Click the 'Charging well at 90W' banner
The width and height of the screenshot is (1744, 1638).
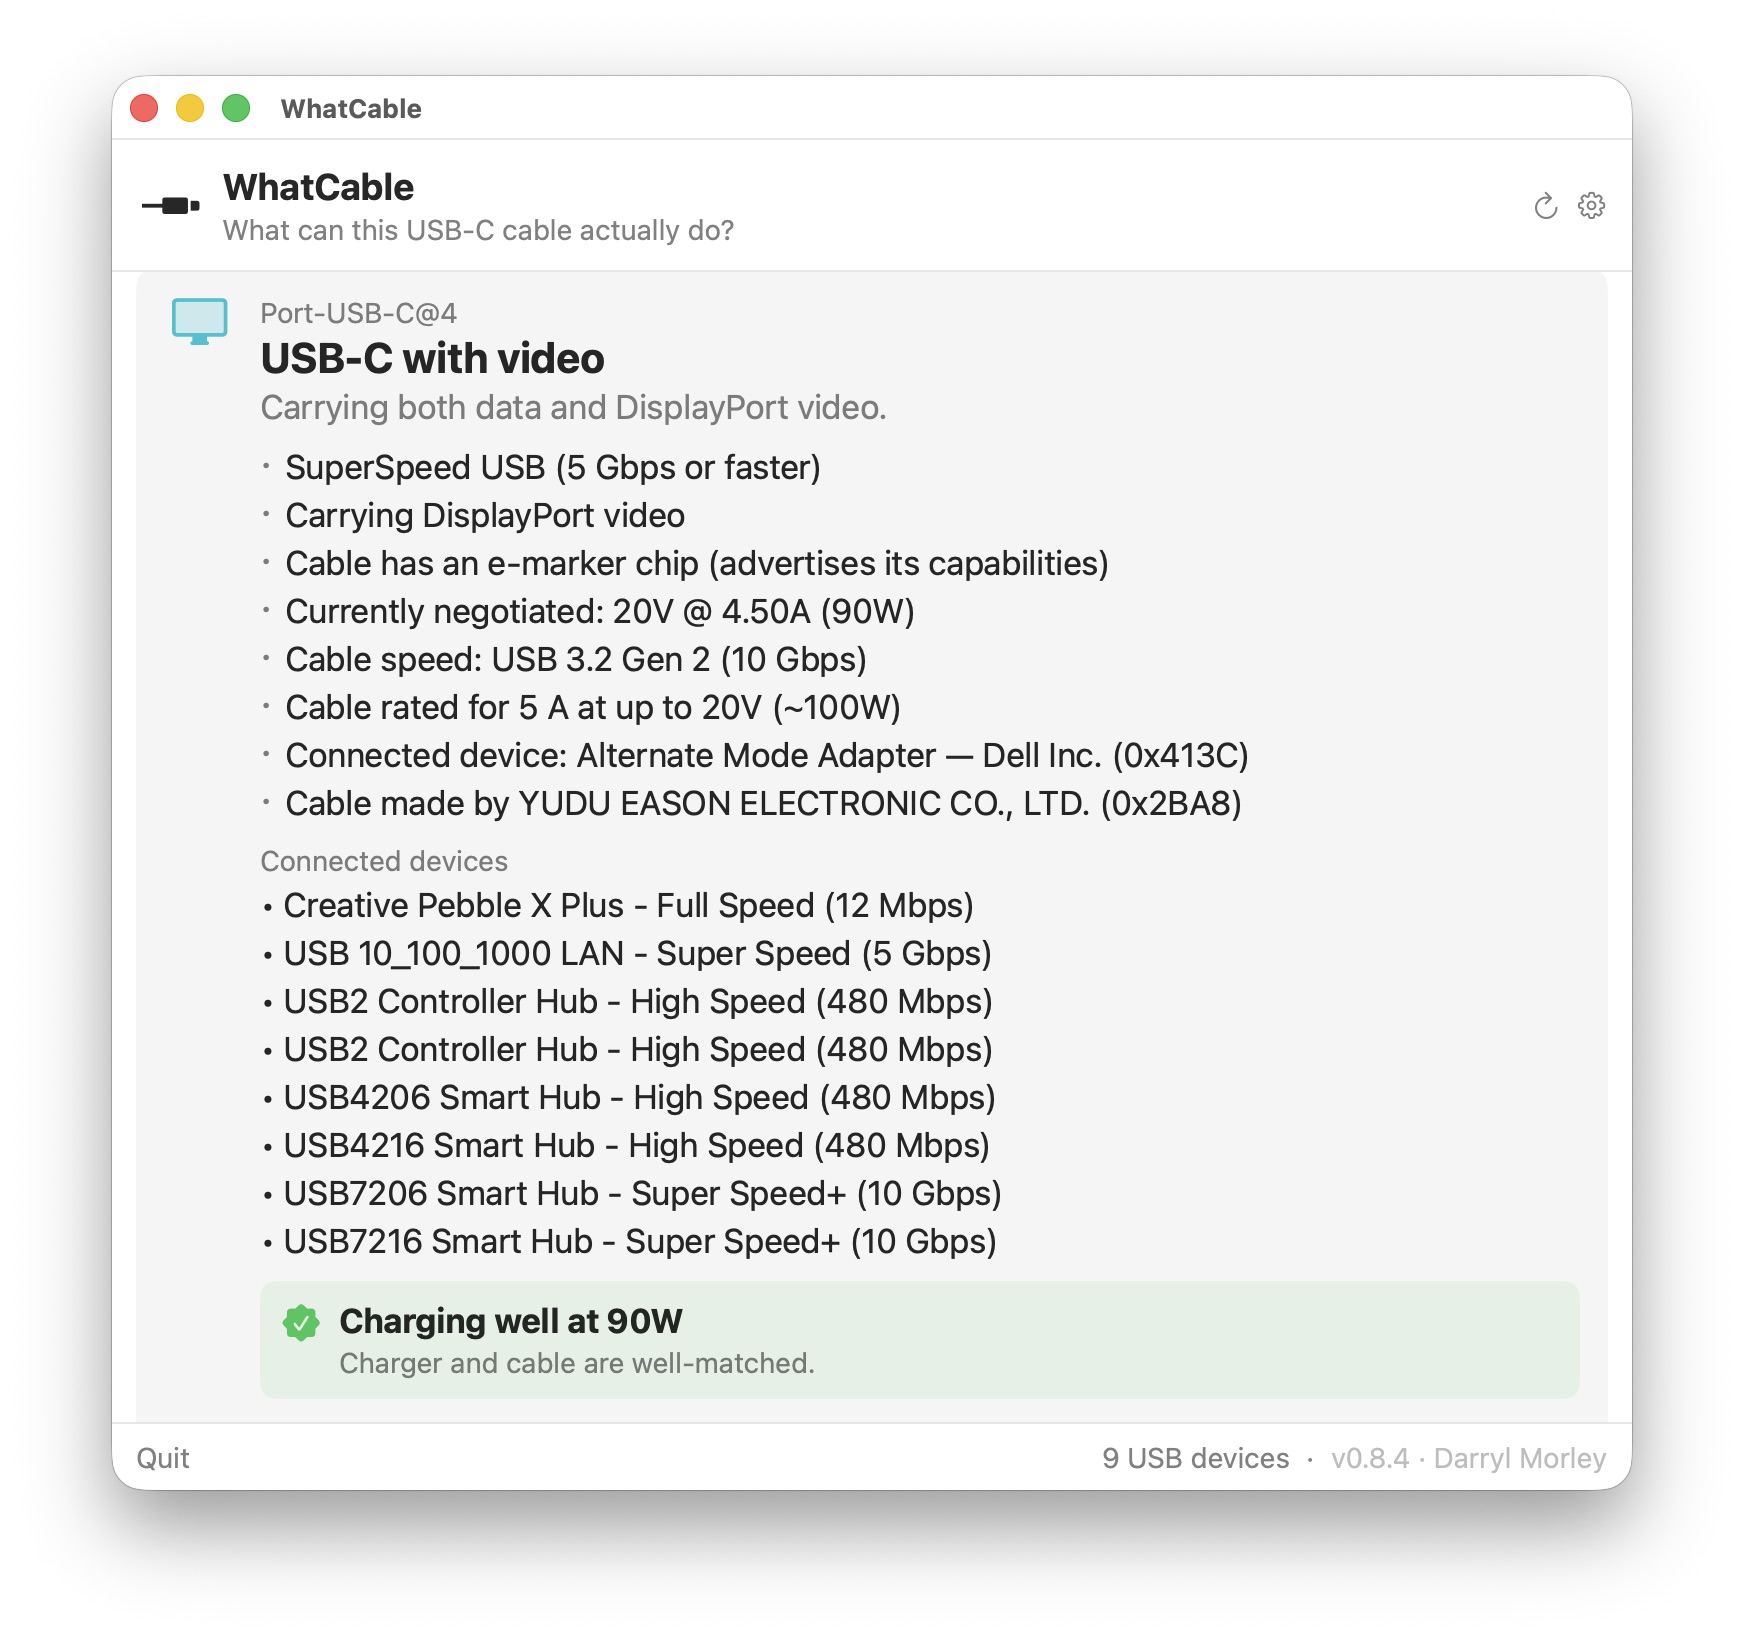click(919, 1340)
